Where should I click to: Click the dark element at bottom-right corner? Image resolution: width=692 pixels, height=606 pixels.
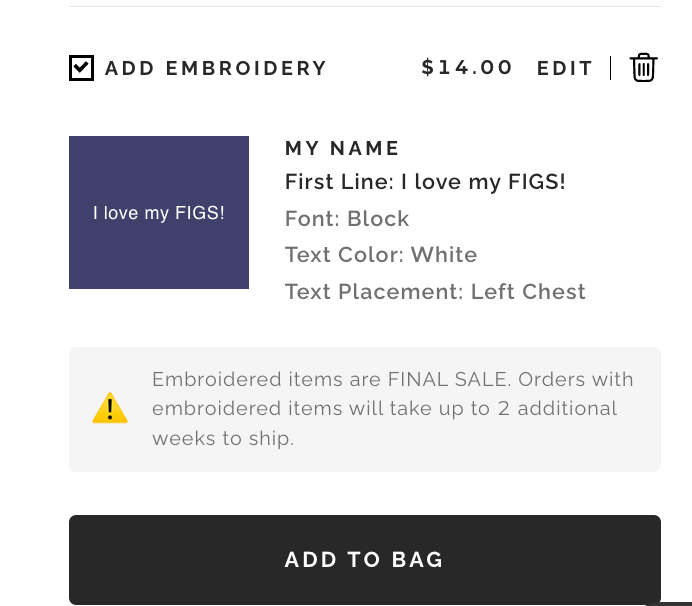[670, 603]
